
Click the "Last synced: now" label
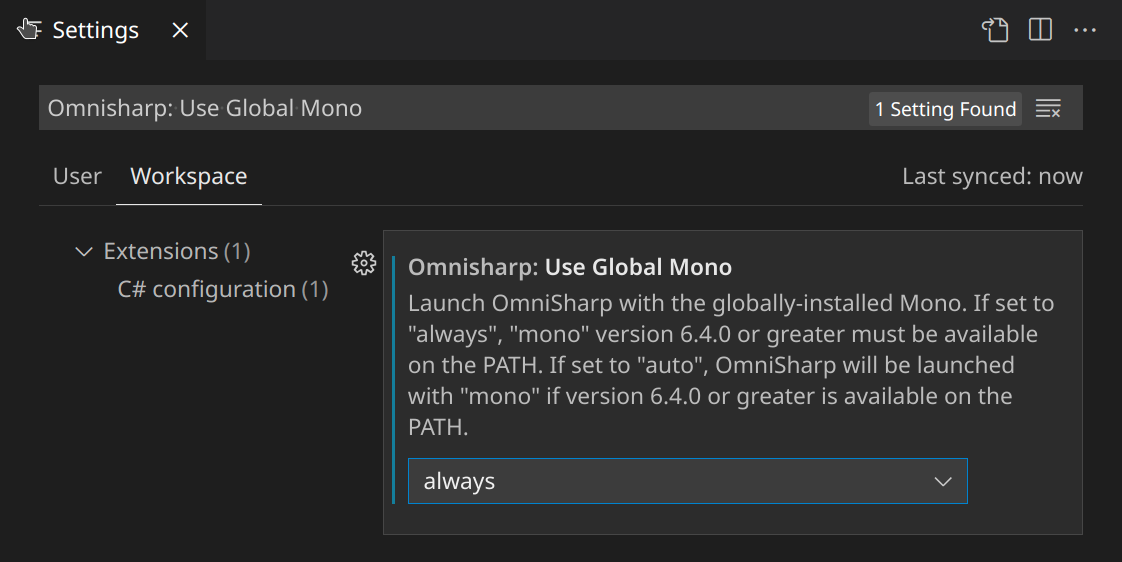click(x=991, y=176)
